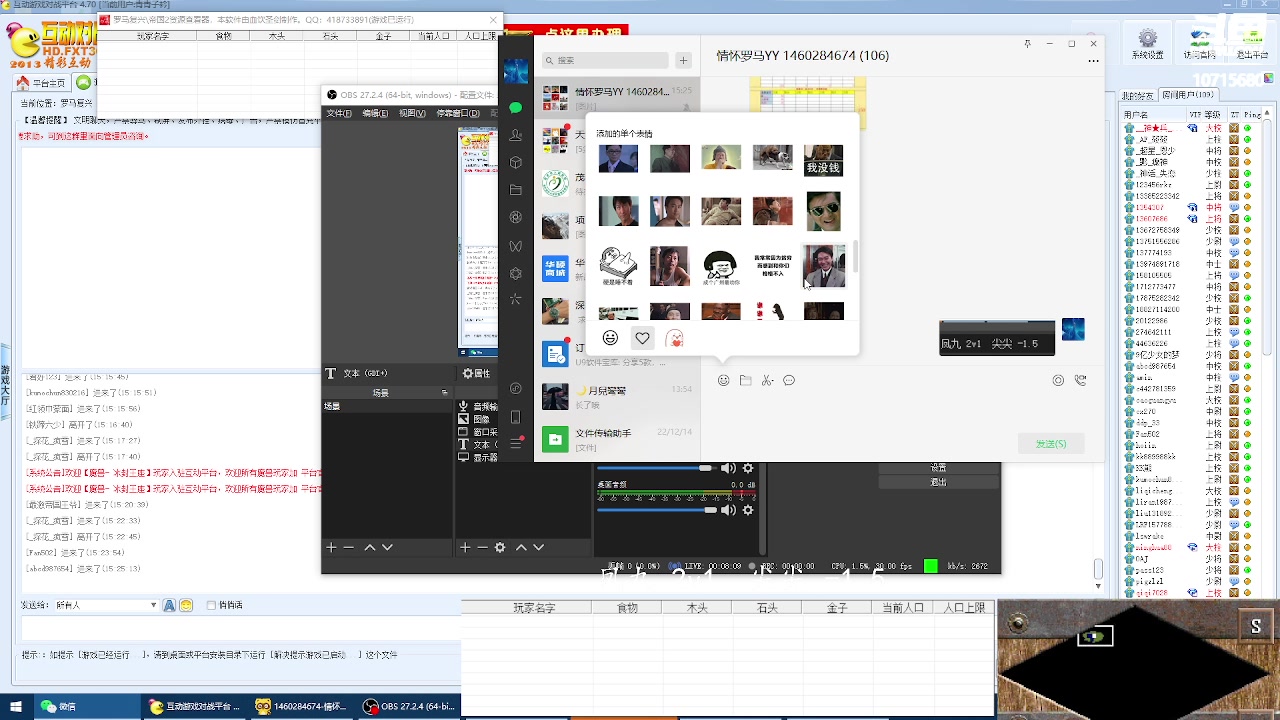Click the Windows Start button
Screen dimensions: 1280x720
15,706
